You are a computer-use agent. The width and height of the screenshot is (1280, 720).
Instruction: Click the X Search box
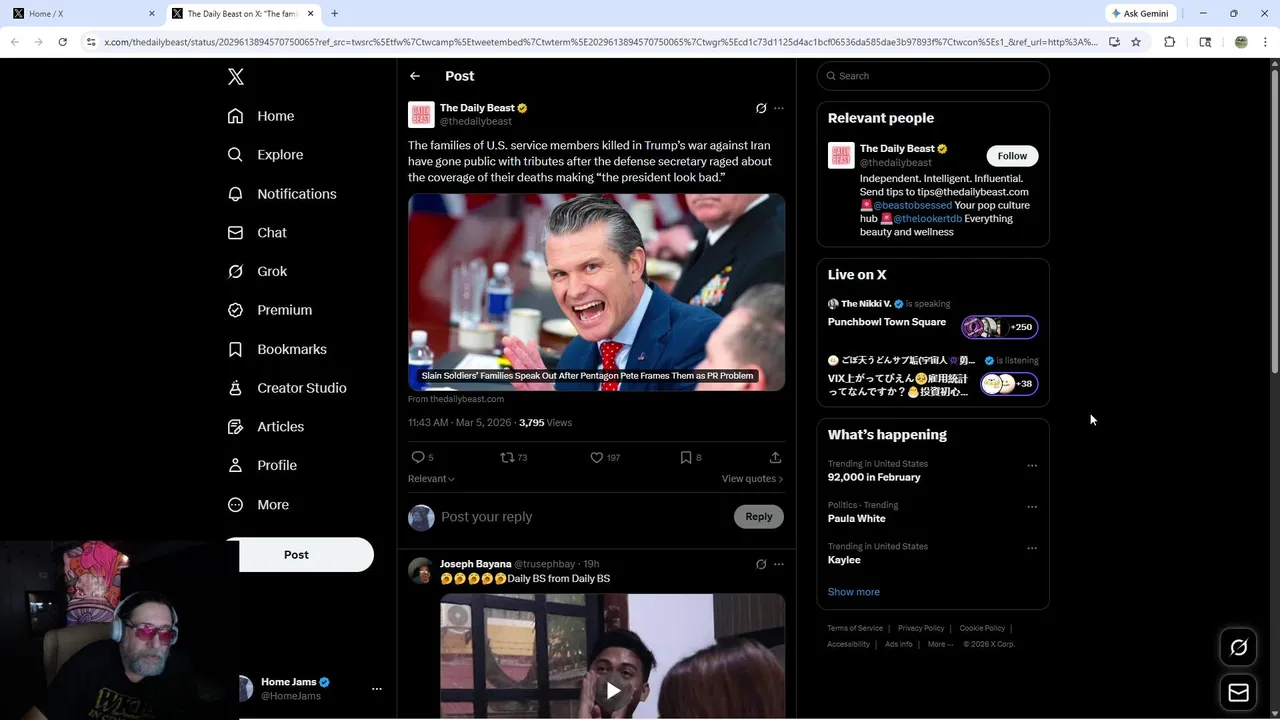(x=933, y=76)
